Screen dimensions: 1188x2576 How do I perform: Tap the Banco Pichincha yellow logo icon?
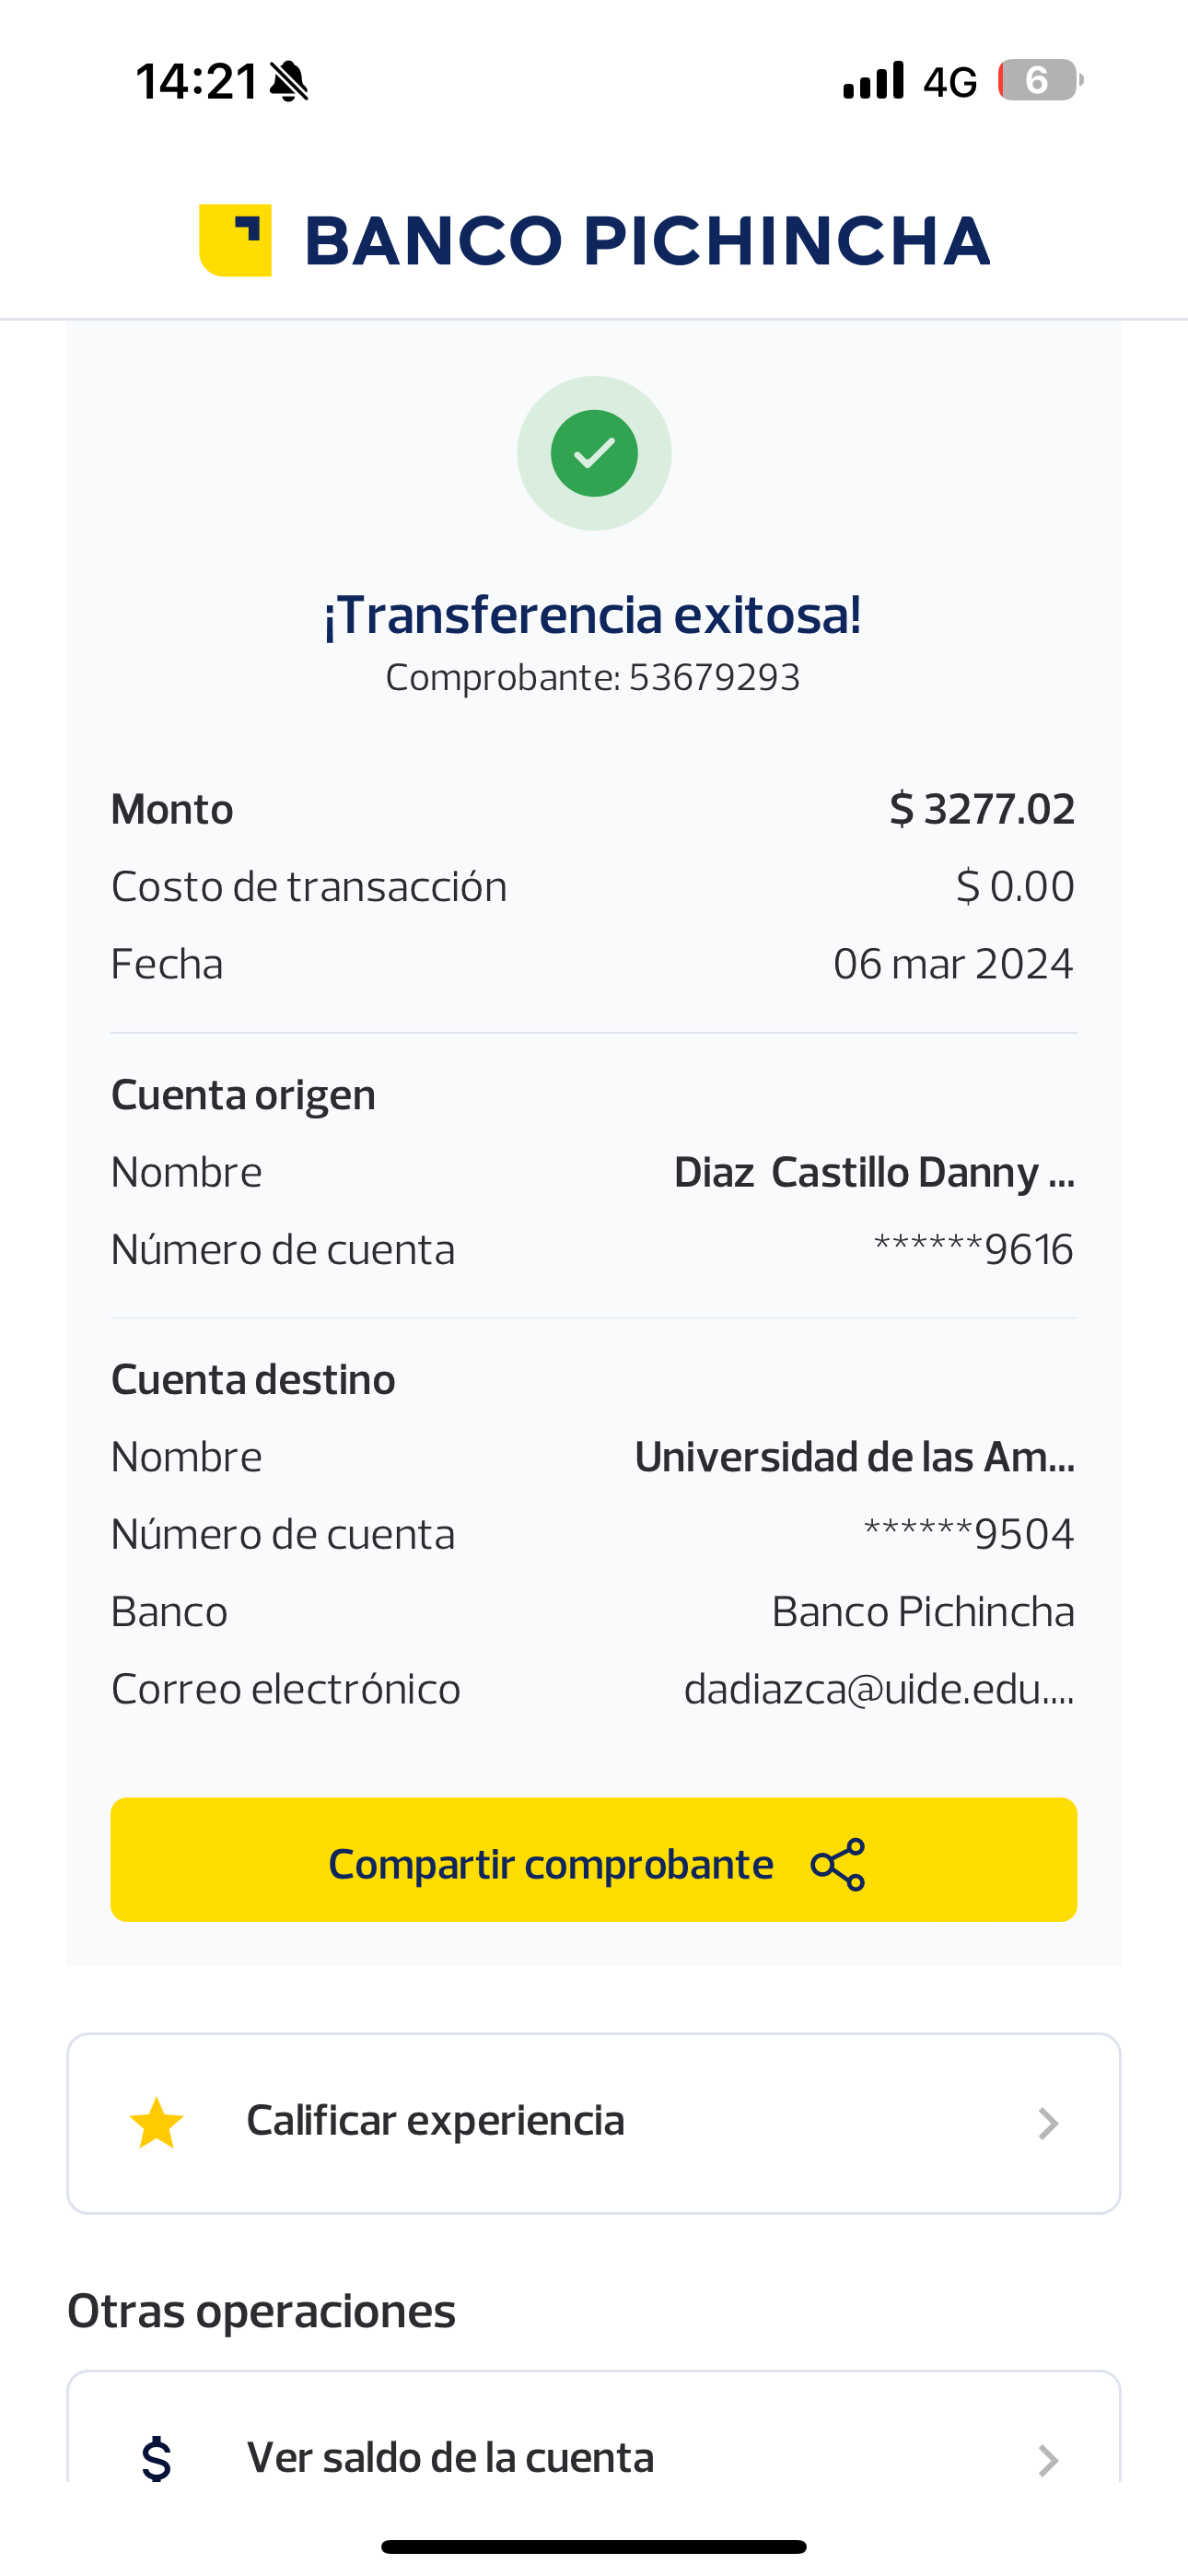pyautogui.click(x=236, y=240)
